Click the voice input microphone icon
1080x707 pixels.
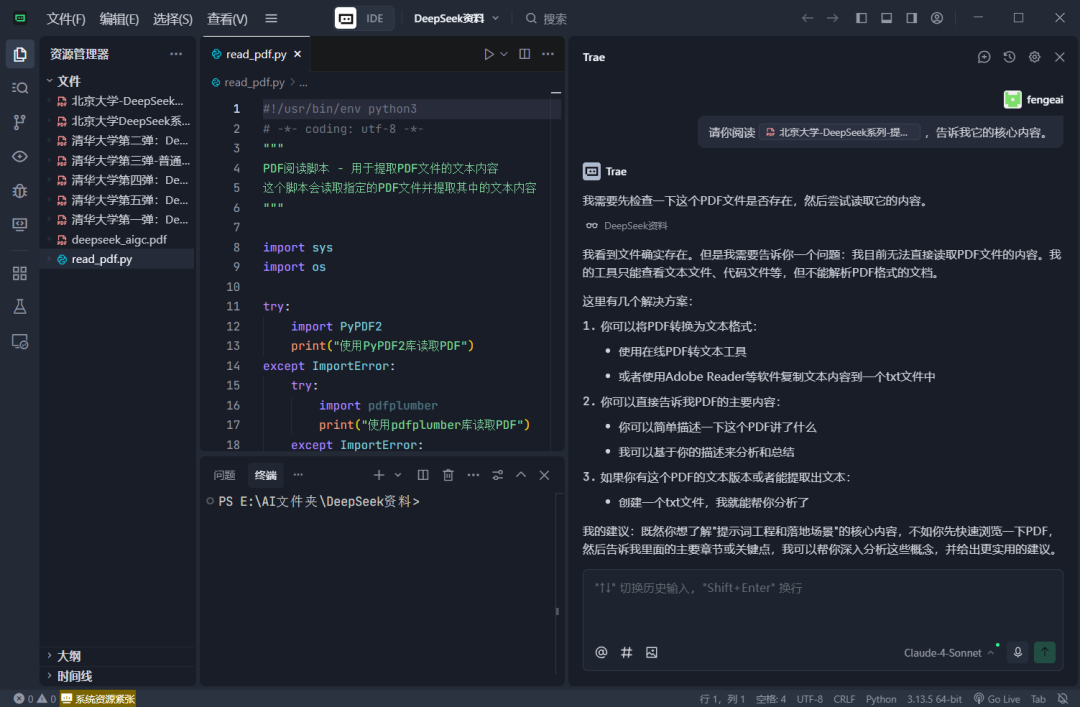1018,652
